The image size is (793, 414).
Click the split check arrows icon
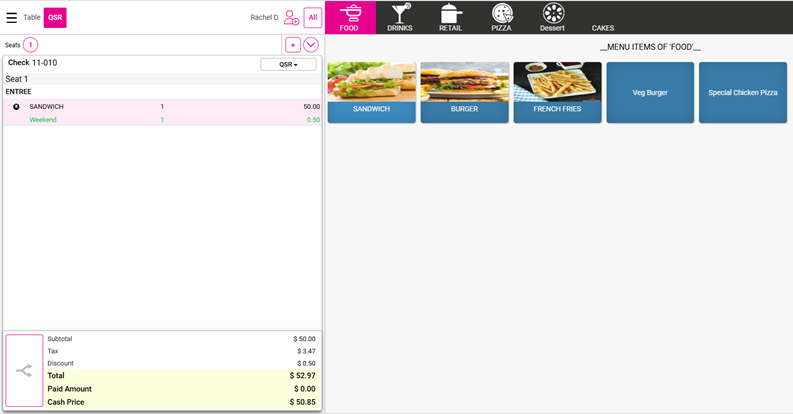24,370
